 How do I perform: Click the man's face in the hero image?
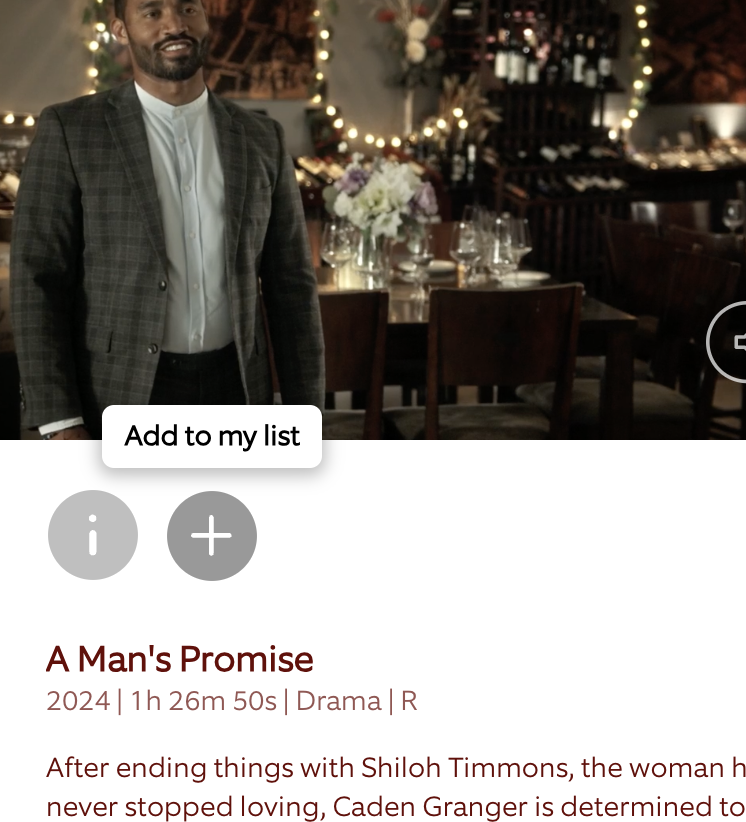click(164, 37)
